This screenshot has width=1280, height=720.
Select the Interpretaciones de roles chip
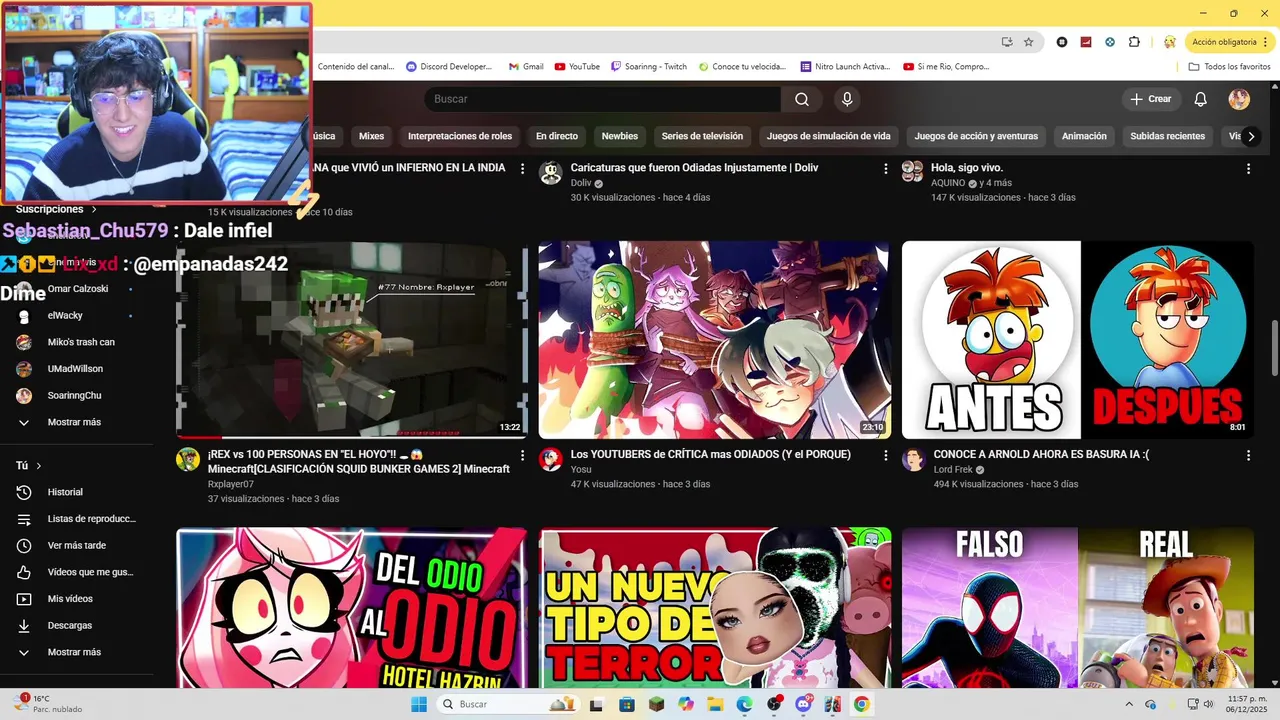click(x=460, y=136)
